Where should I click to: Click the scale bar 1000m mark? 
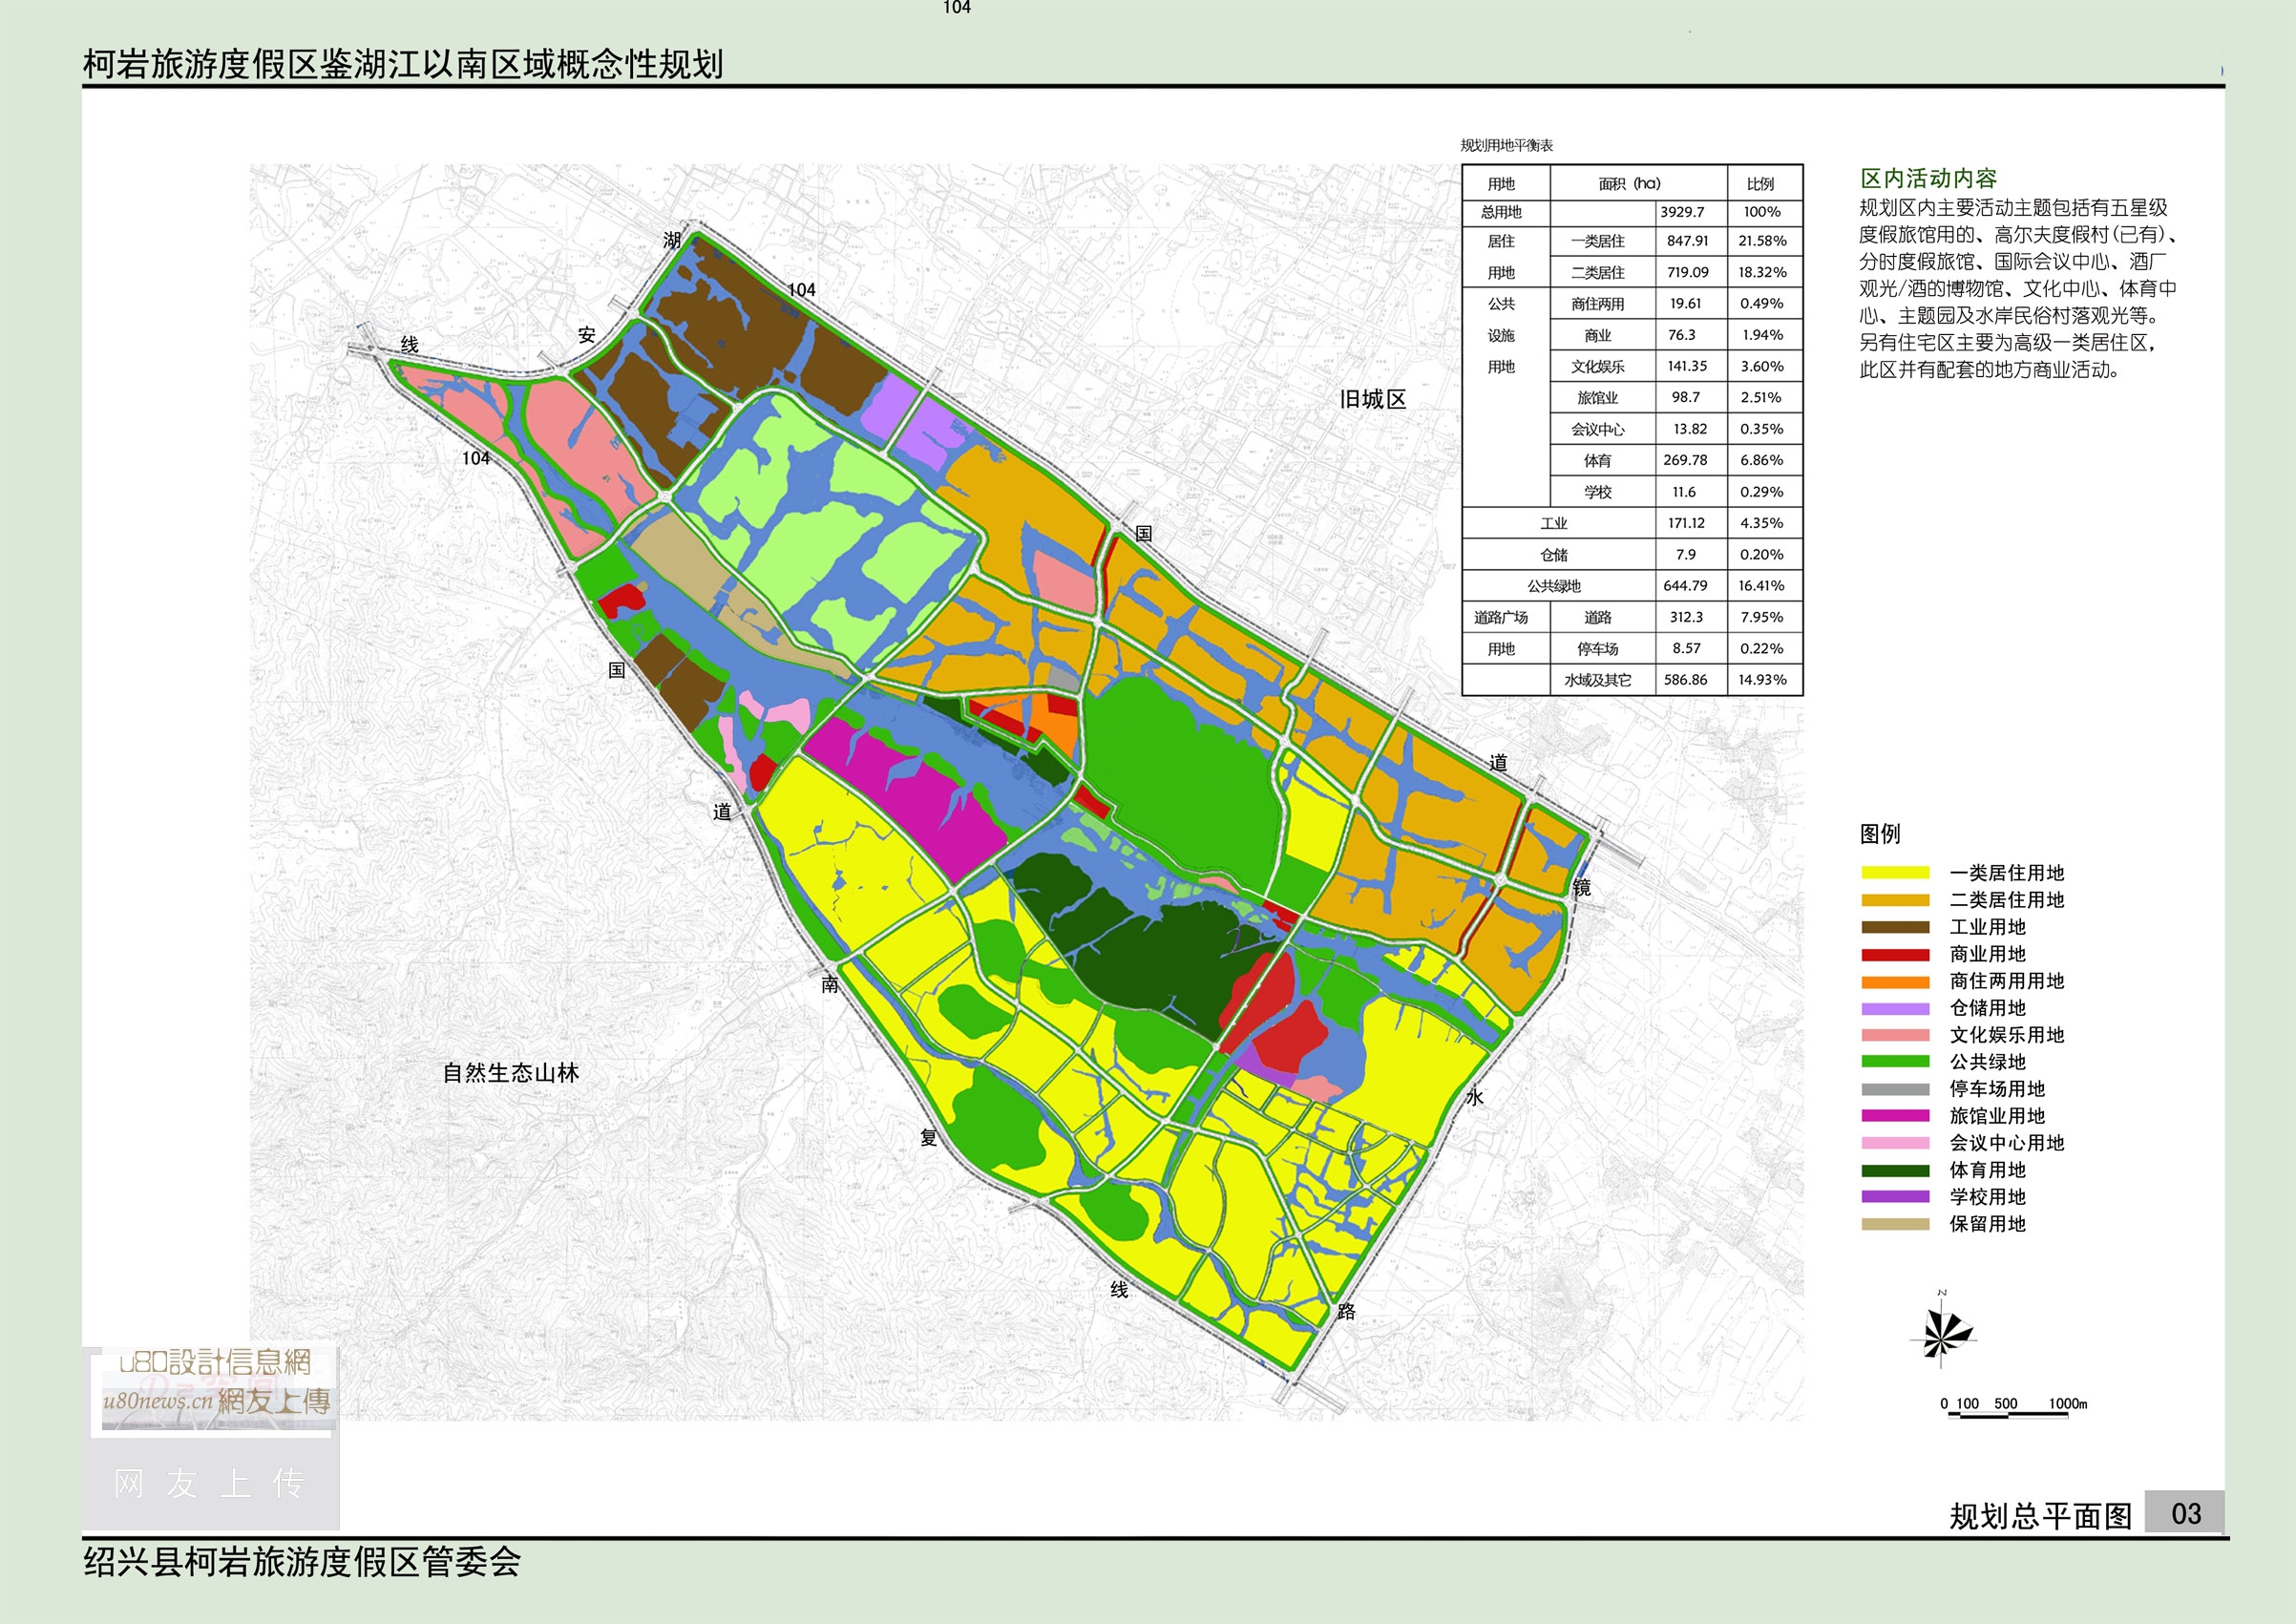2067,1403
